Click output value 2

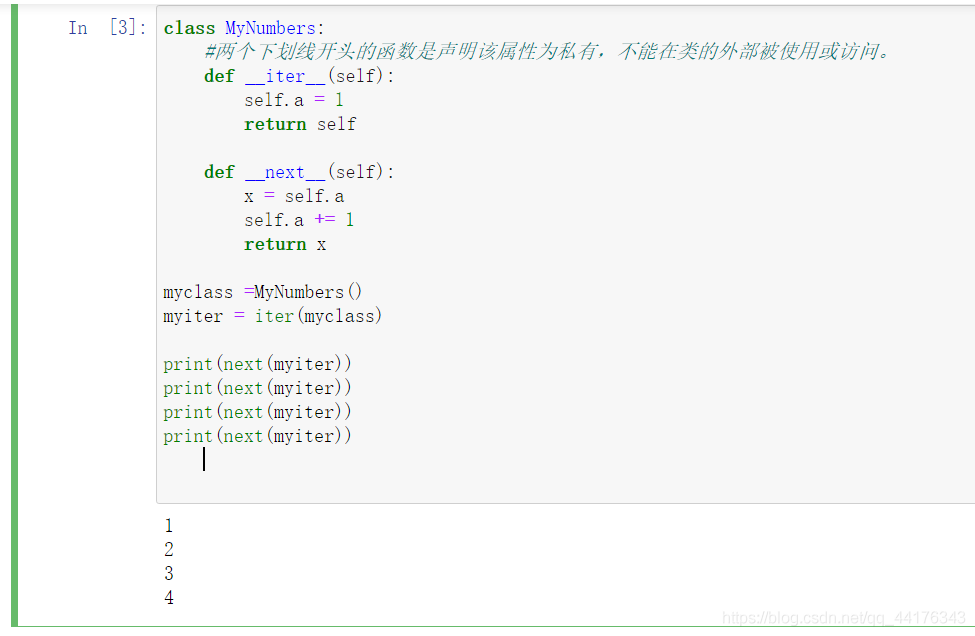(x=169, y=550)
